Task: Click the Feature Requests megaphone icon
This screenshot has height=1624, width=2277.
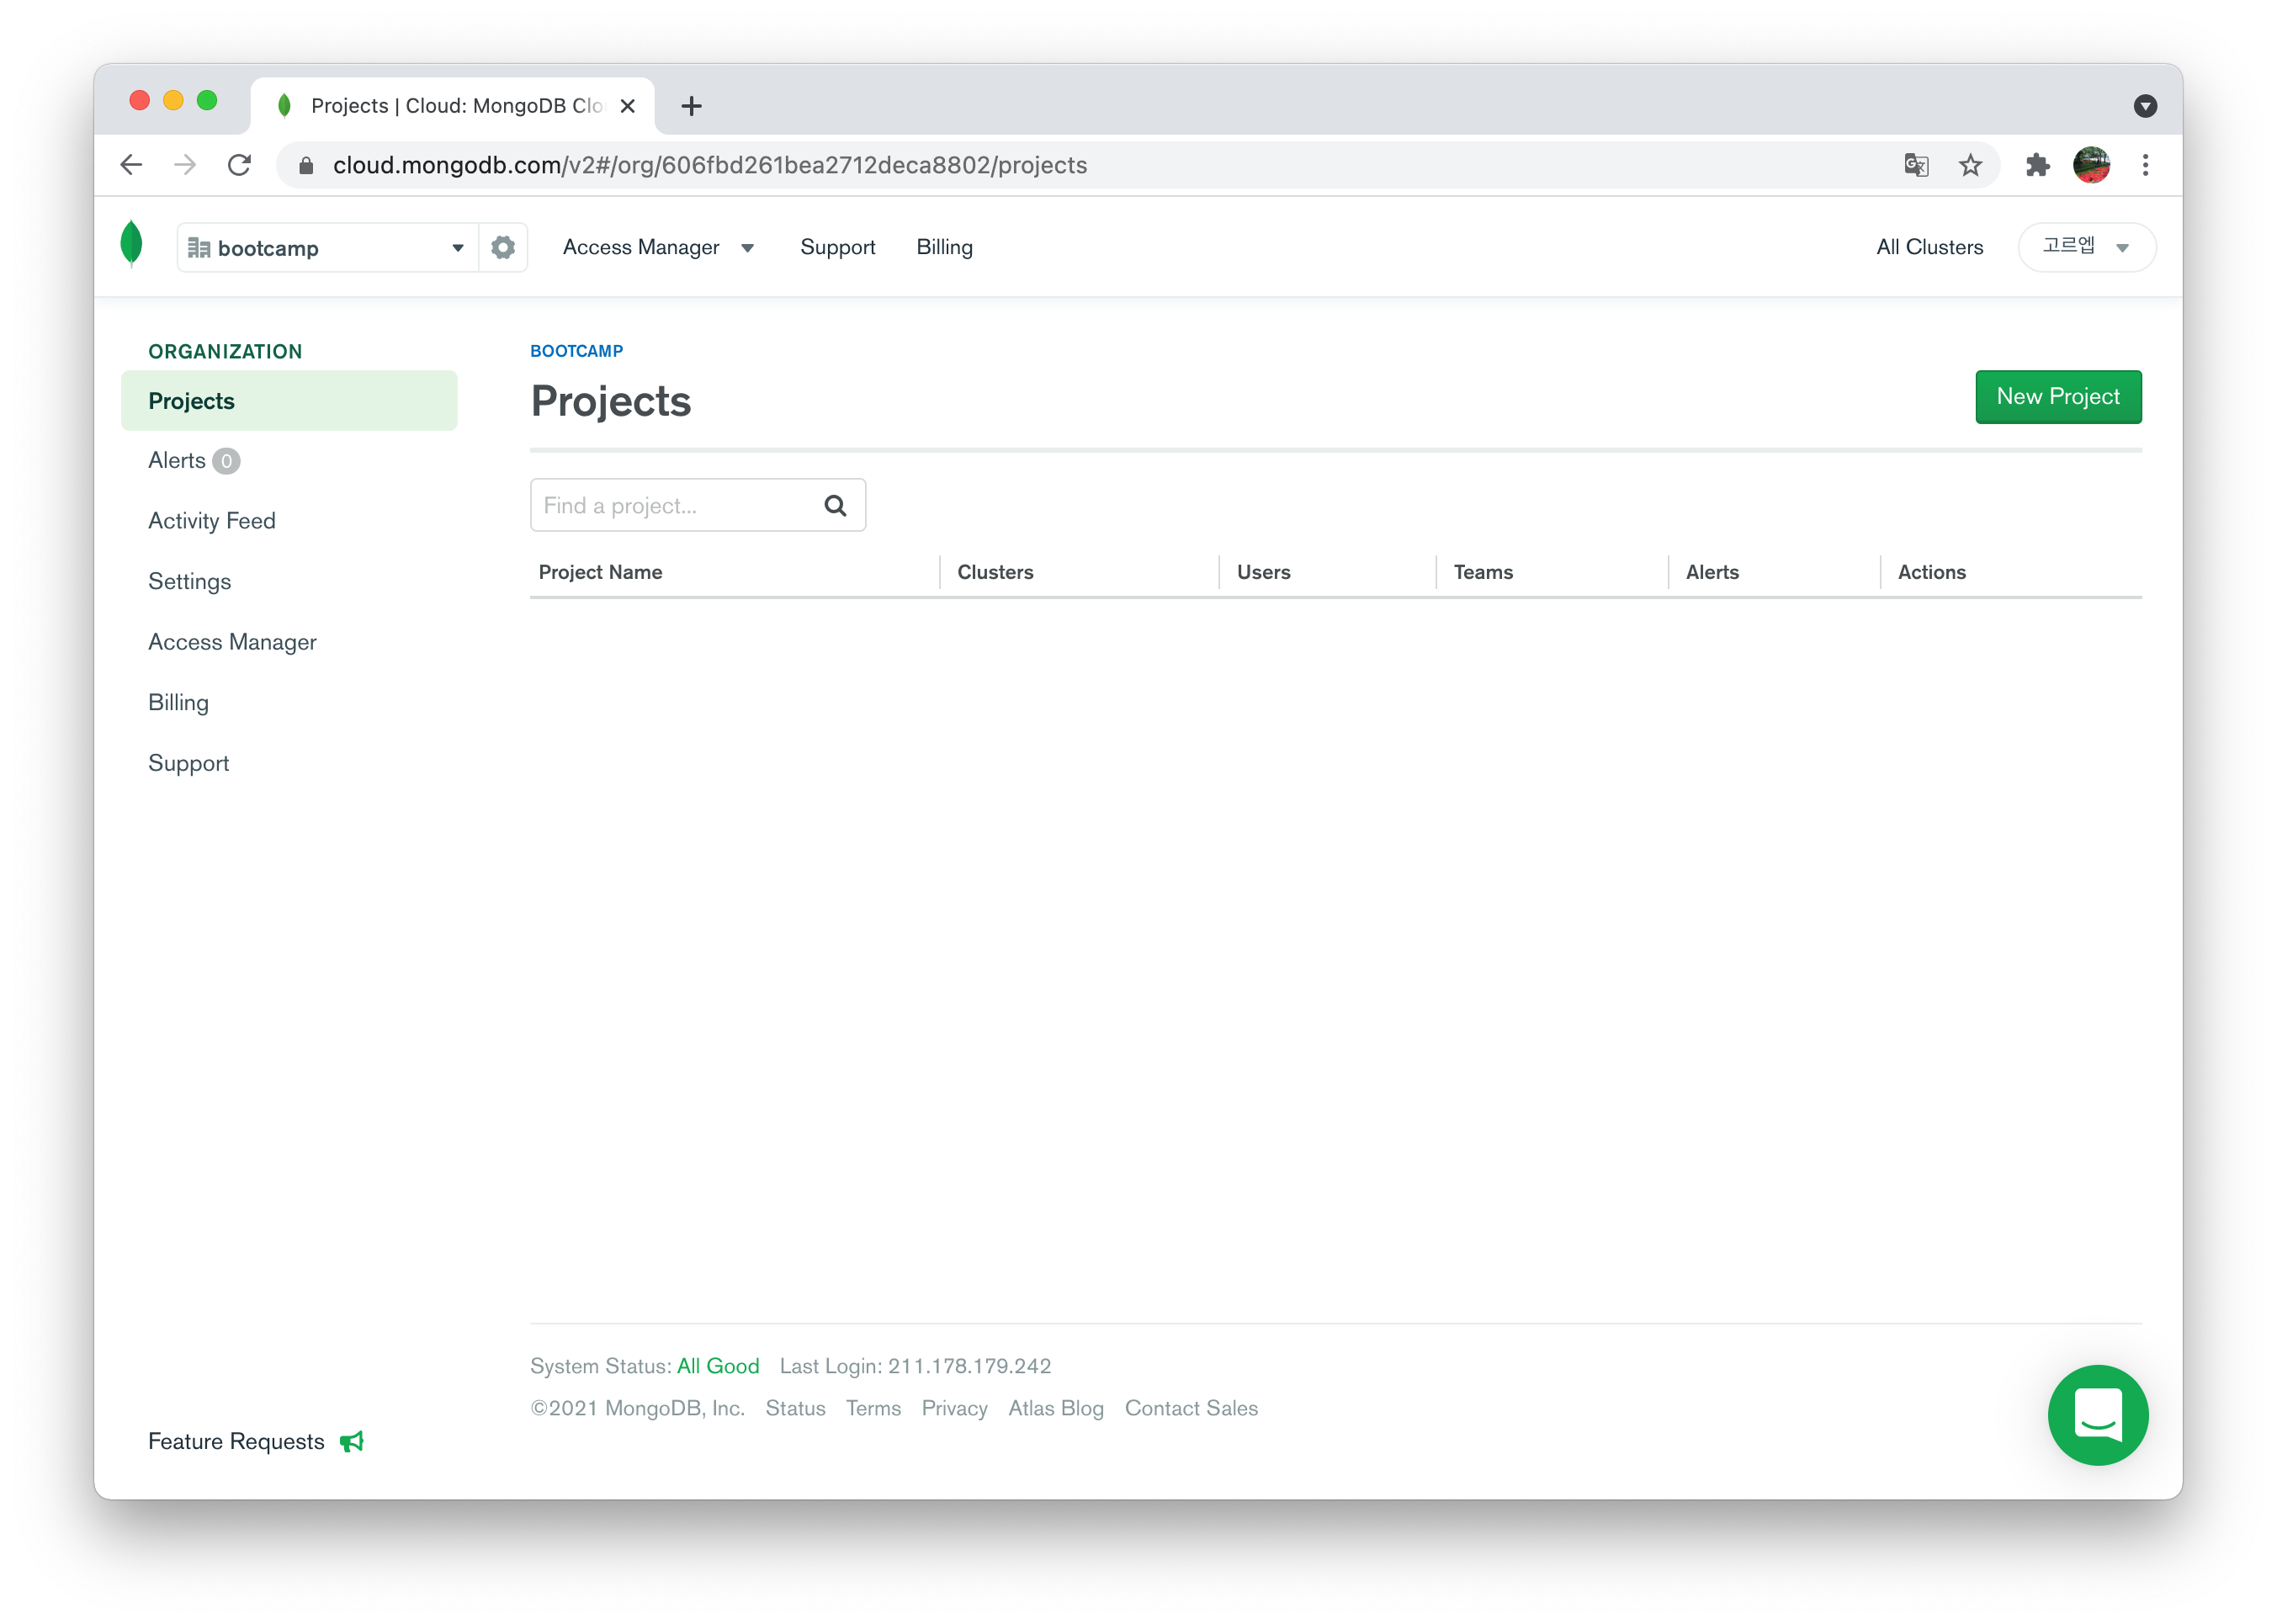Action: (352, 1441)
